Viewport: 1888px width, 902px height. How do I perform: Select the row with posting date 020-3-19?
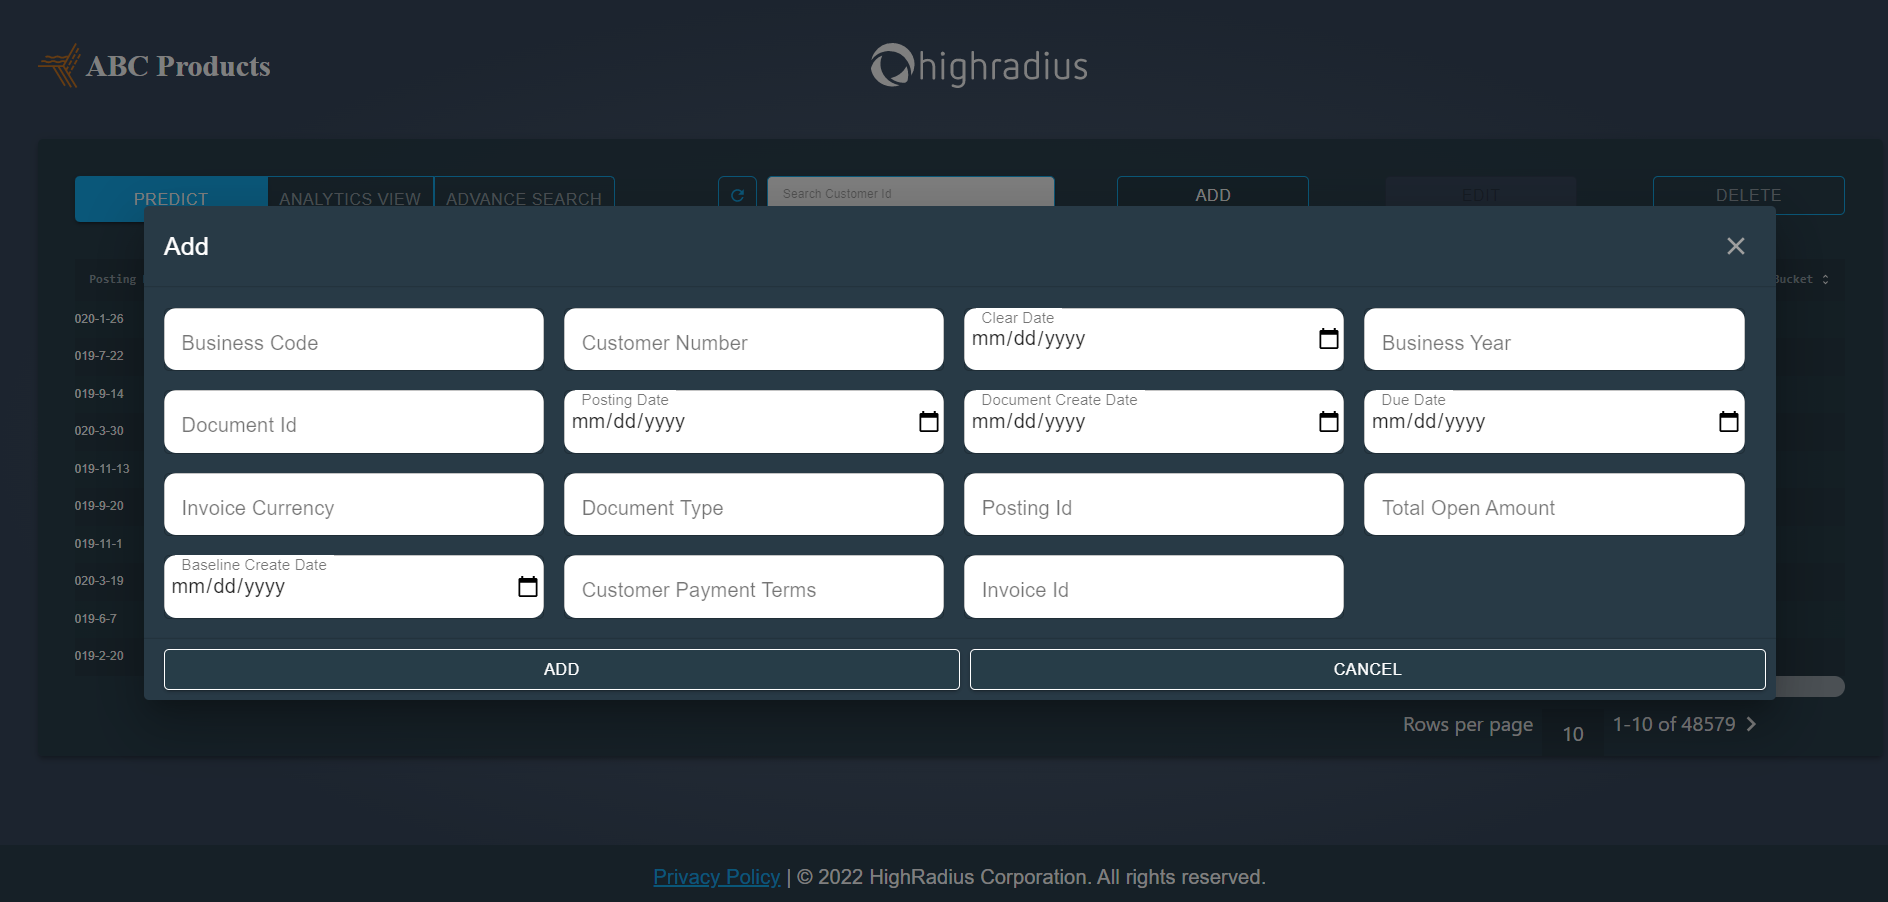[x=99, y=580]
